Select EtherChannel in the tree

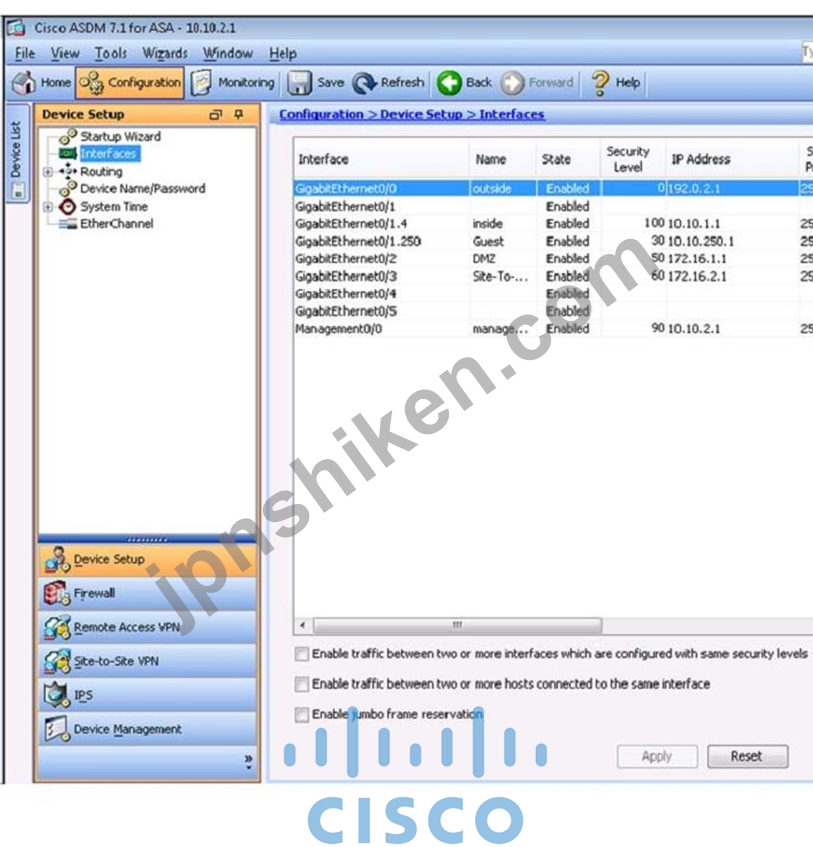click(x=117, y=224)
